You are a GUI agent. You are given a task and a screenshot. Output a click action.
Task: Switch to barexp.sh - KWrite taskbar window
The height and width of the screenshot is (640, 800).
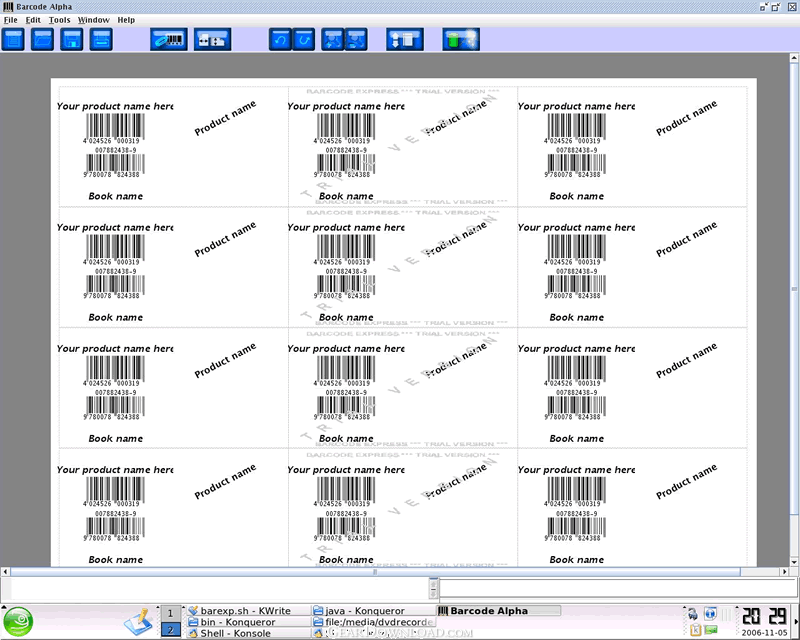pos(248,610)
